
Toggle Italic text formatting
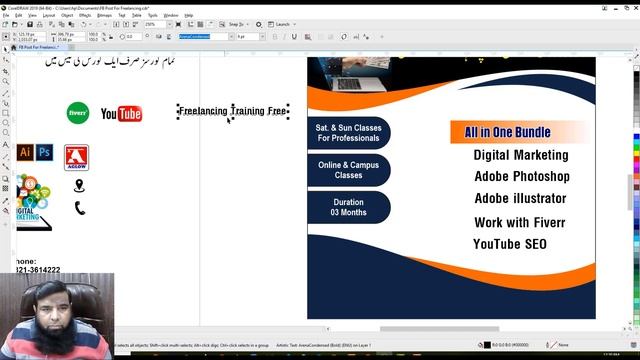click(284, 37)
